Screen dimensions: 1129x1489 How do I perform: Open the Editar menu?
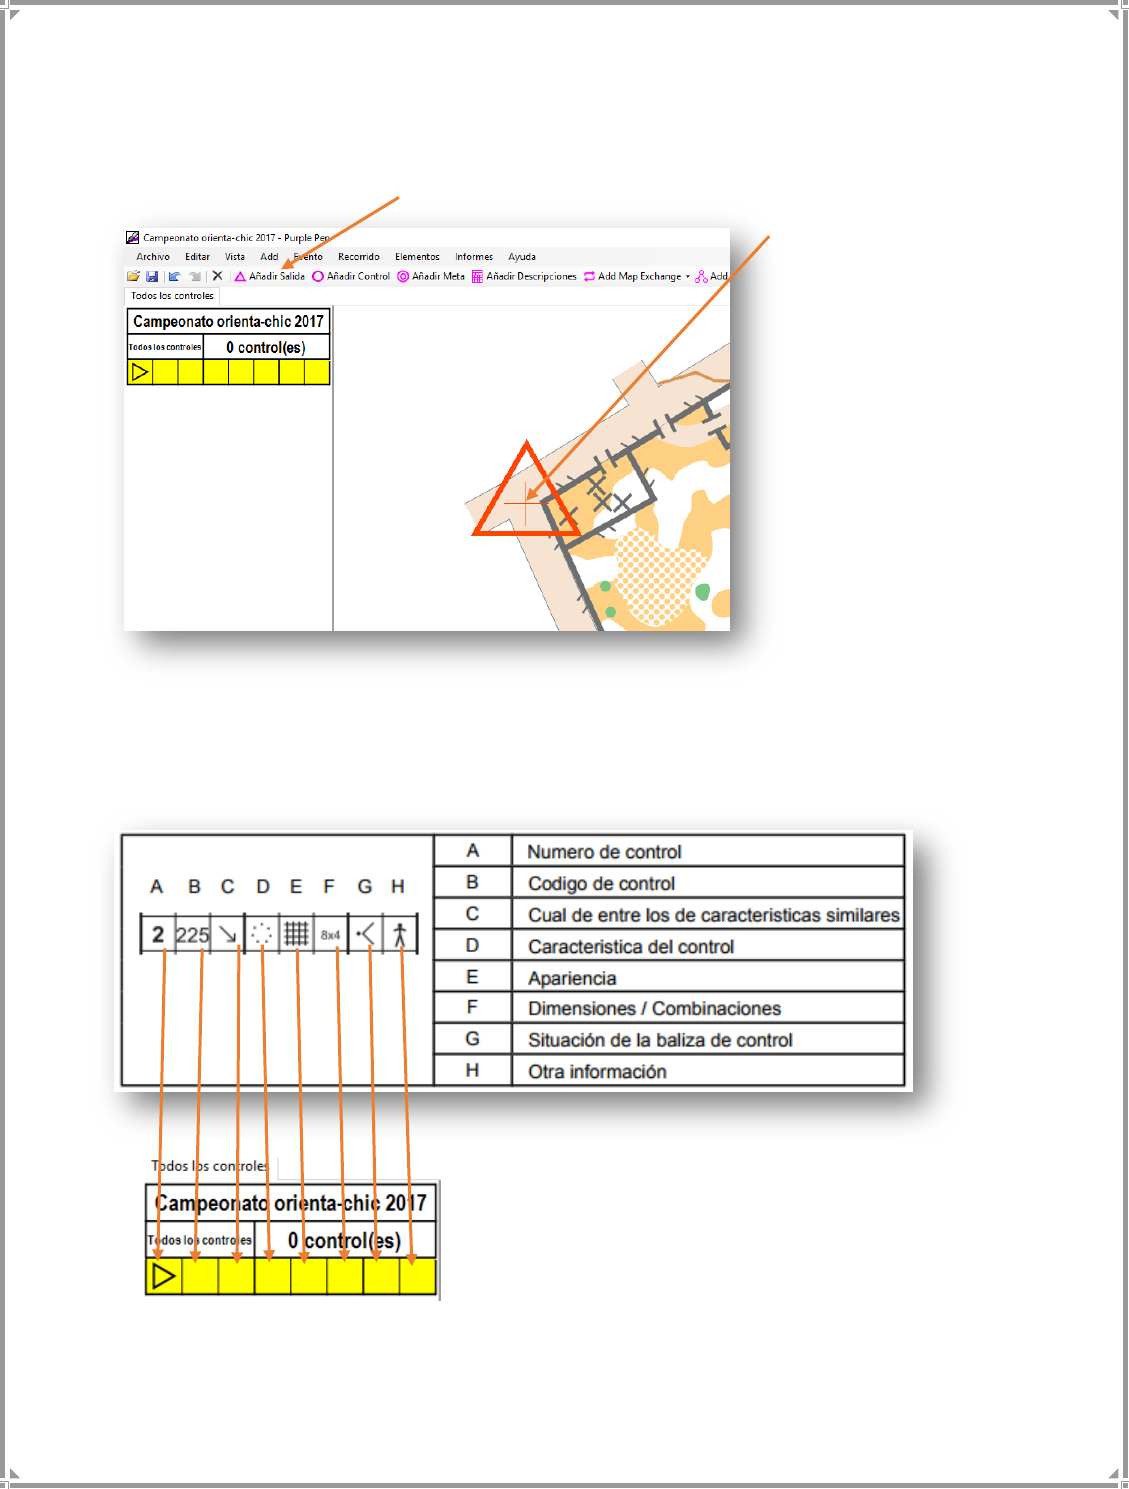tap(197, 257)
